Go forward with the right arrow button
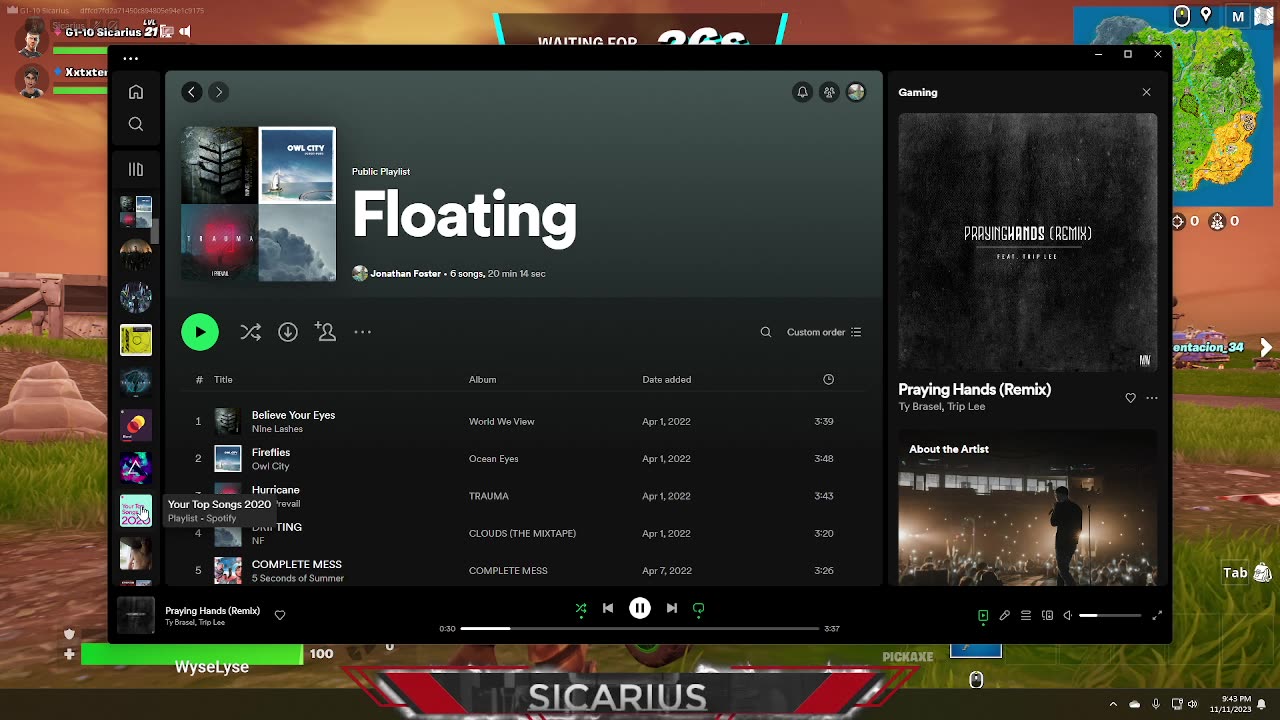The image size is (1280, 720). (x=218, y=92)
